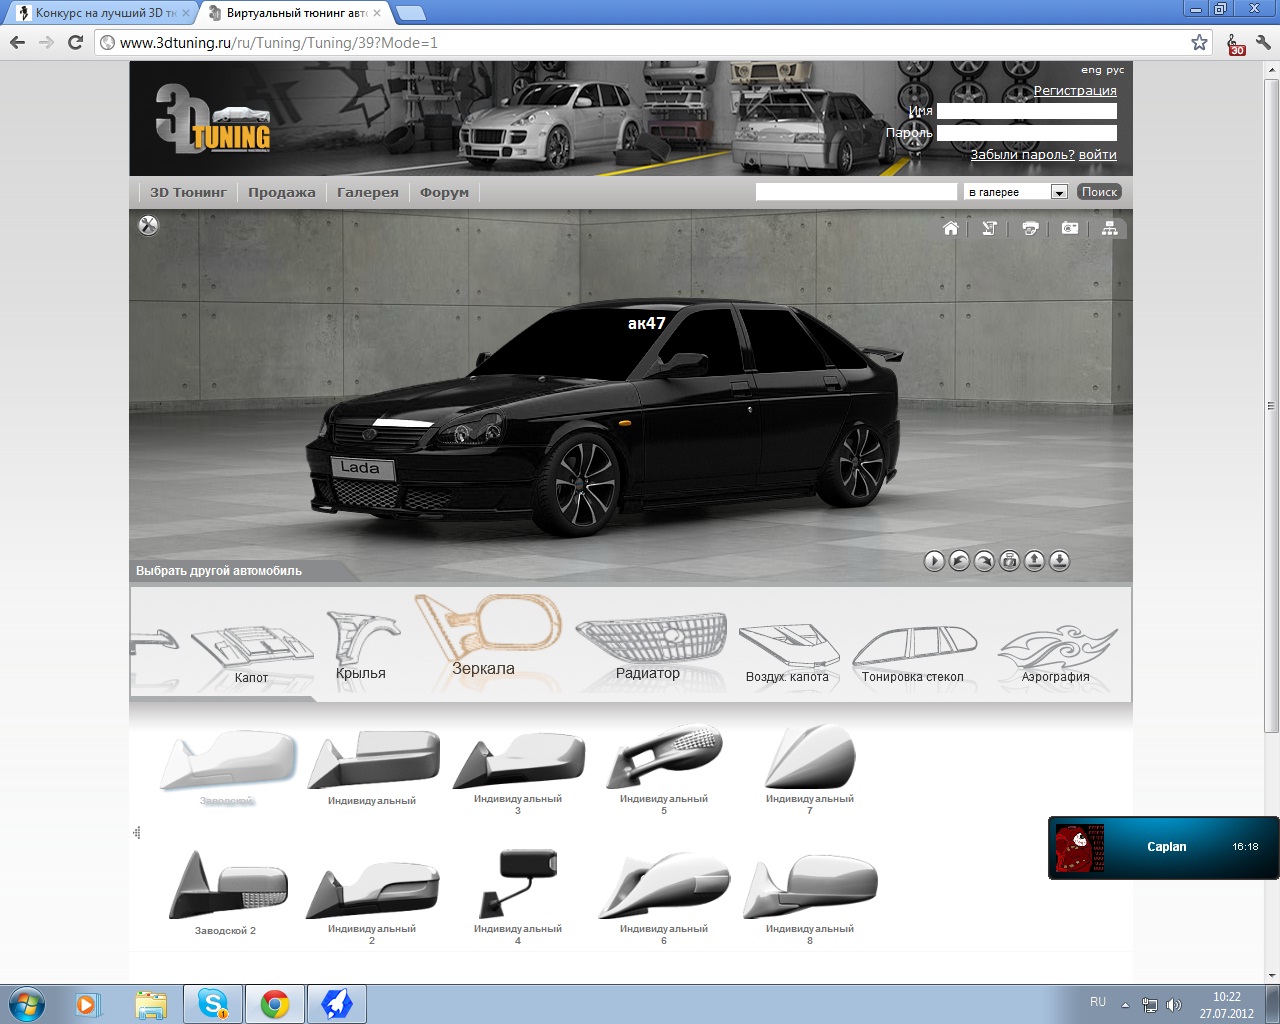Open the sitemap hierarchy icon
Viewport: 1280px width, 1024px height.
(1110, 229)
